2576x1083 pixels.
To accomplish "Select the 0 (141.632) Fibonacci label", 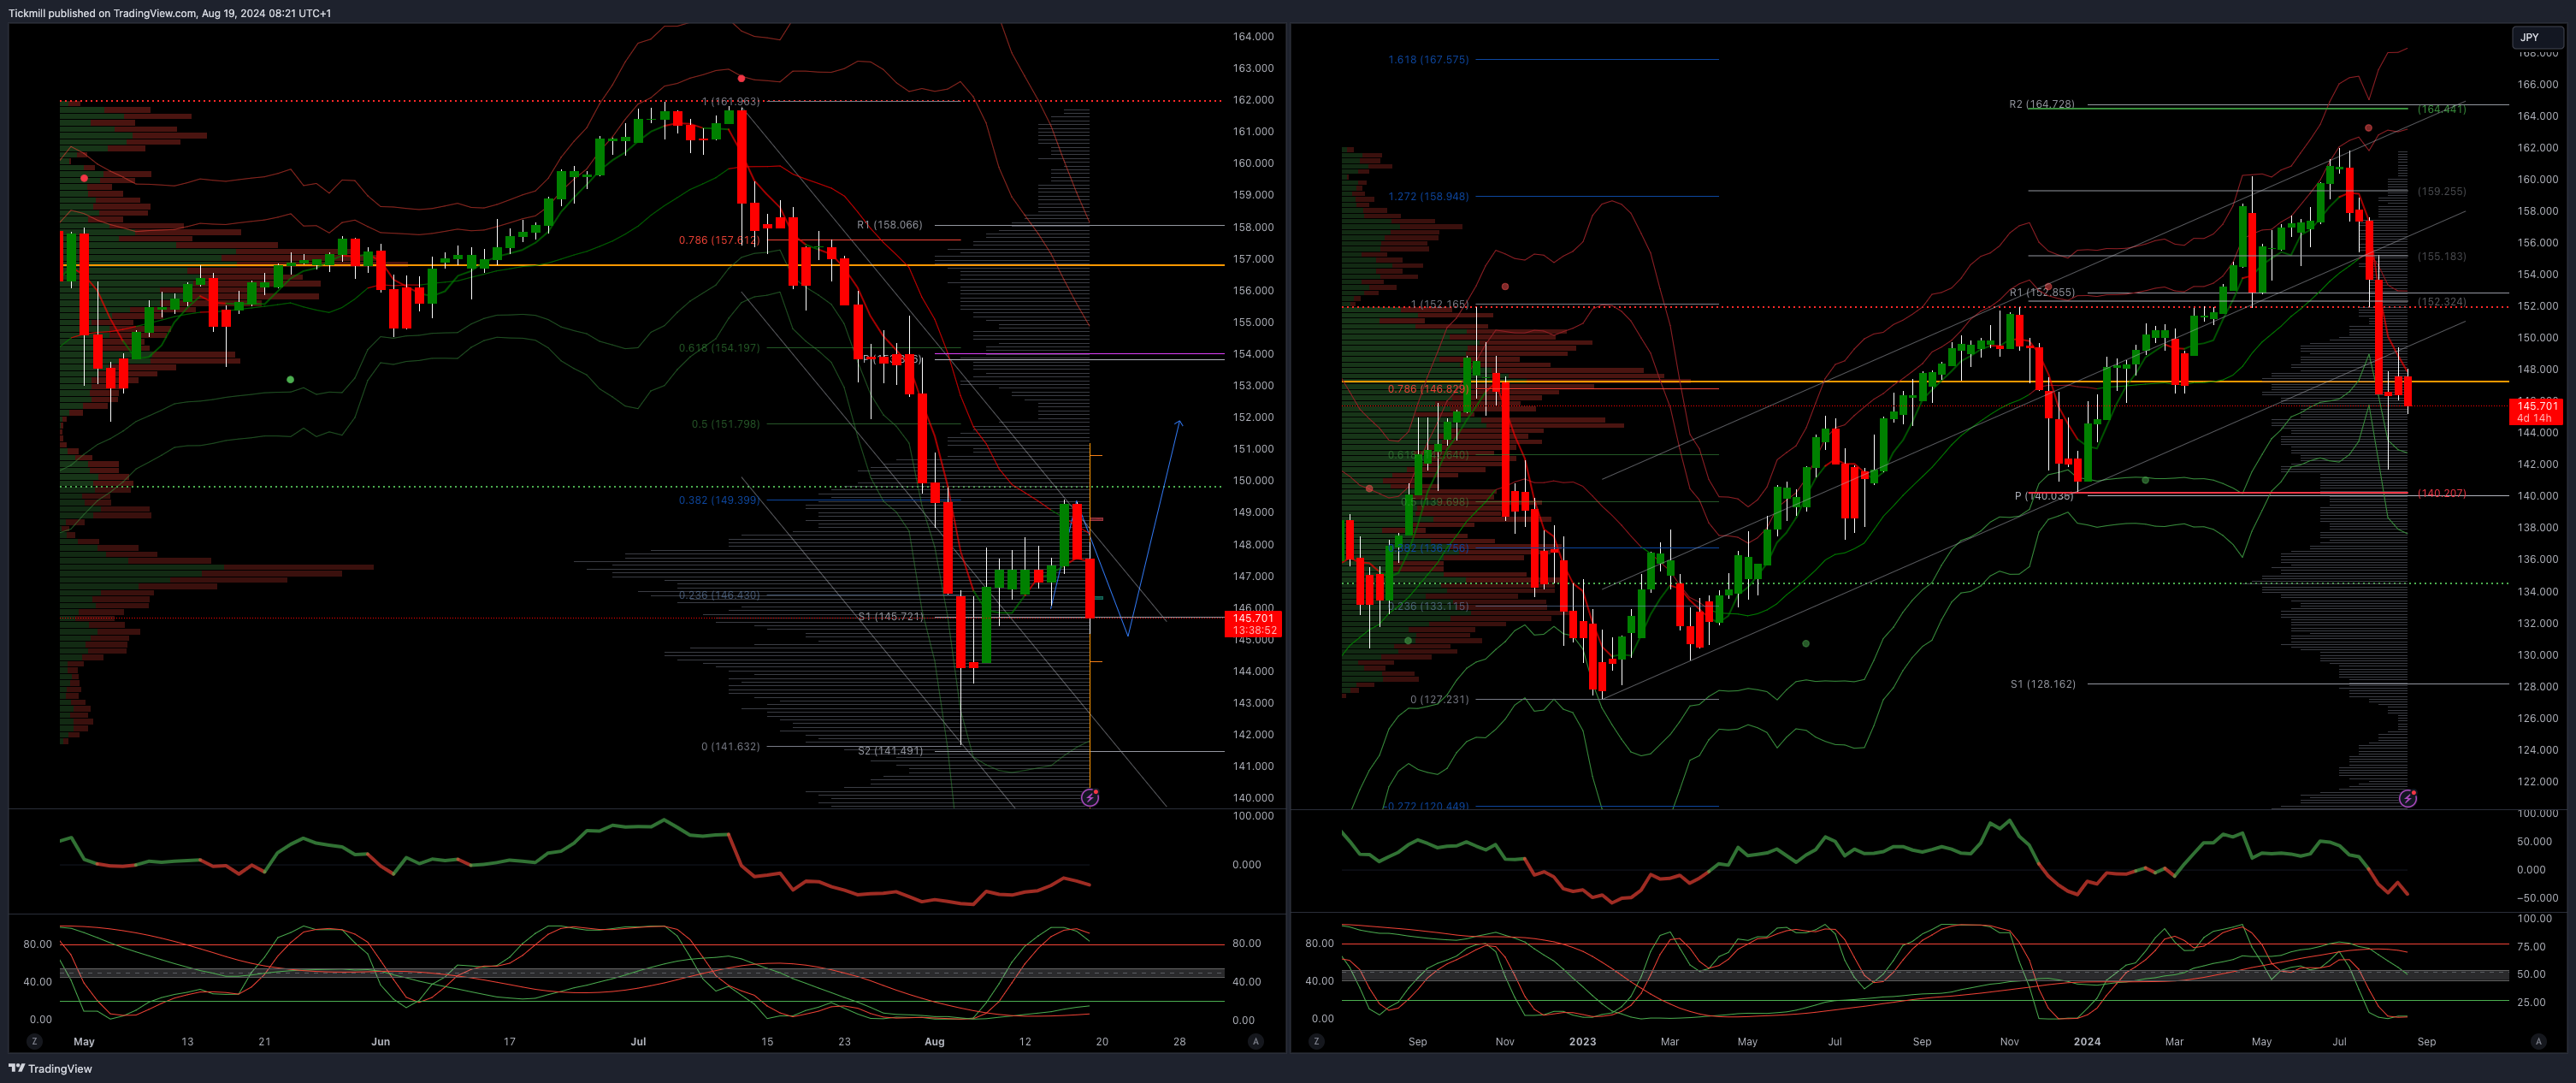I will tap(730, 746).
